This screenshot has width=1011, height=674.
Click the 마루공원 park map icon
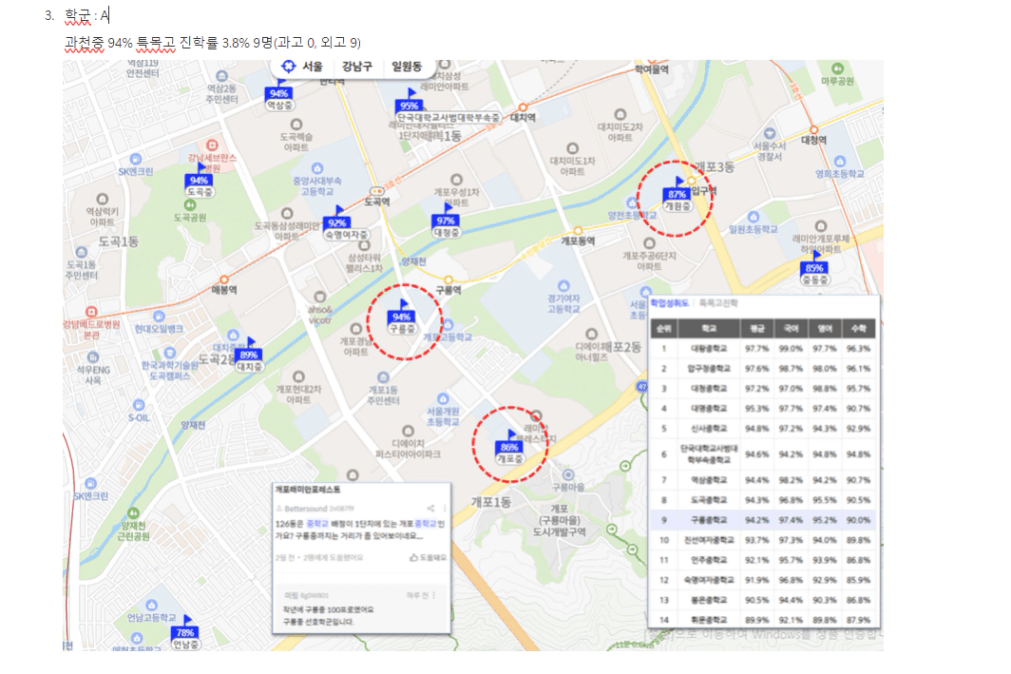pos(837,68)
